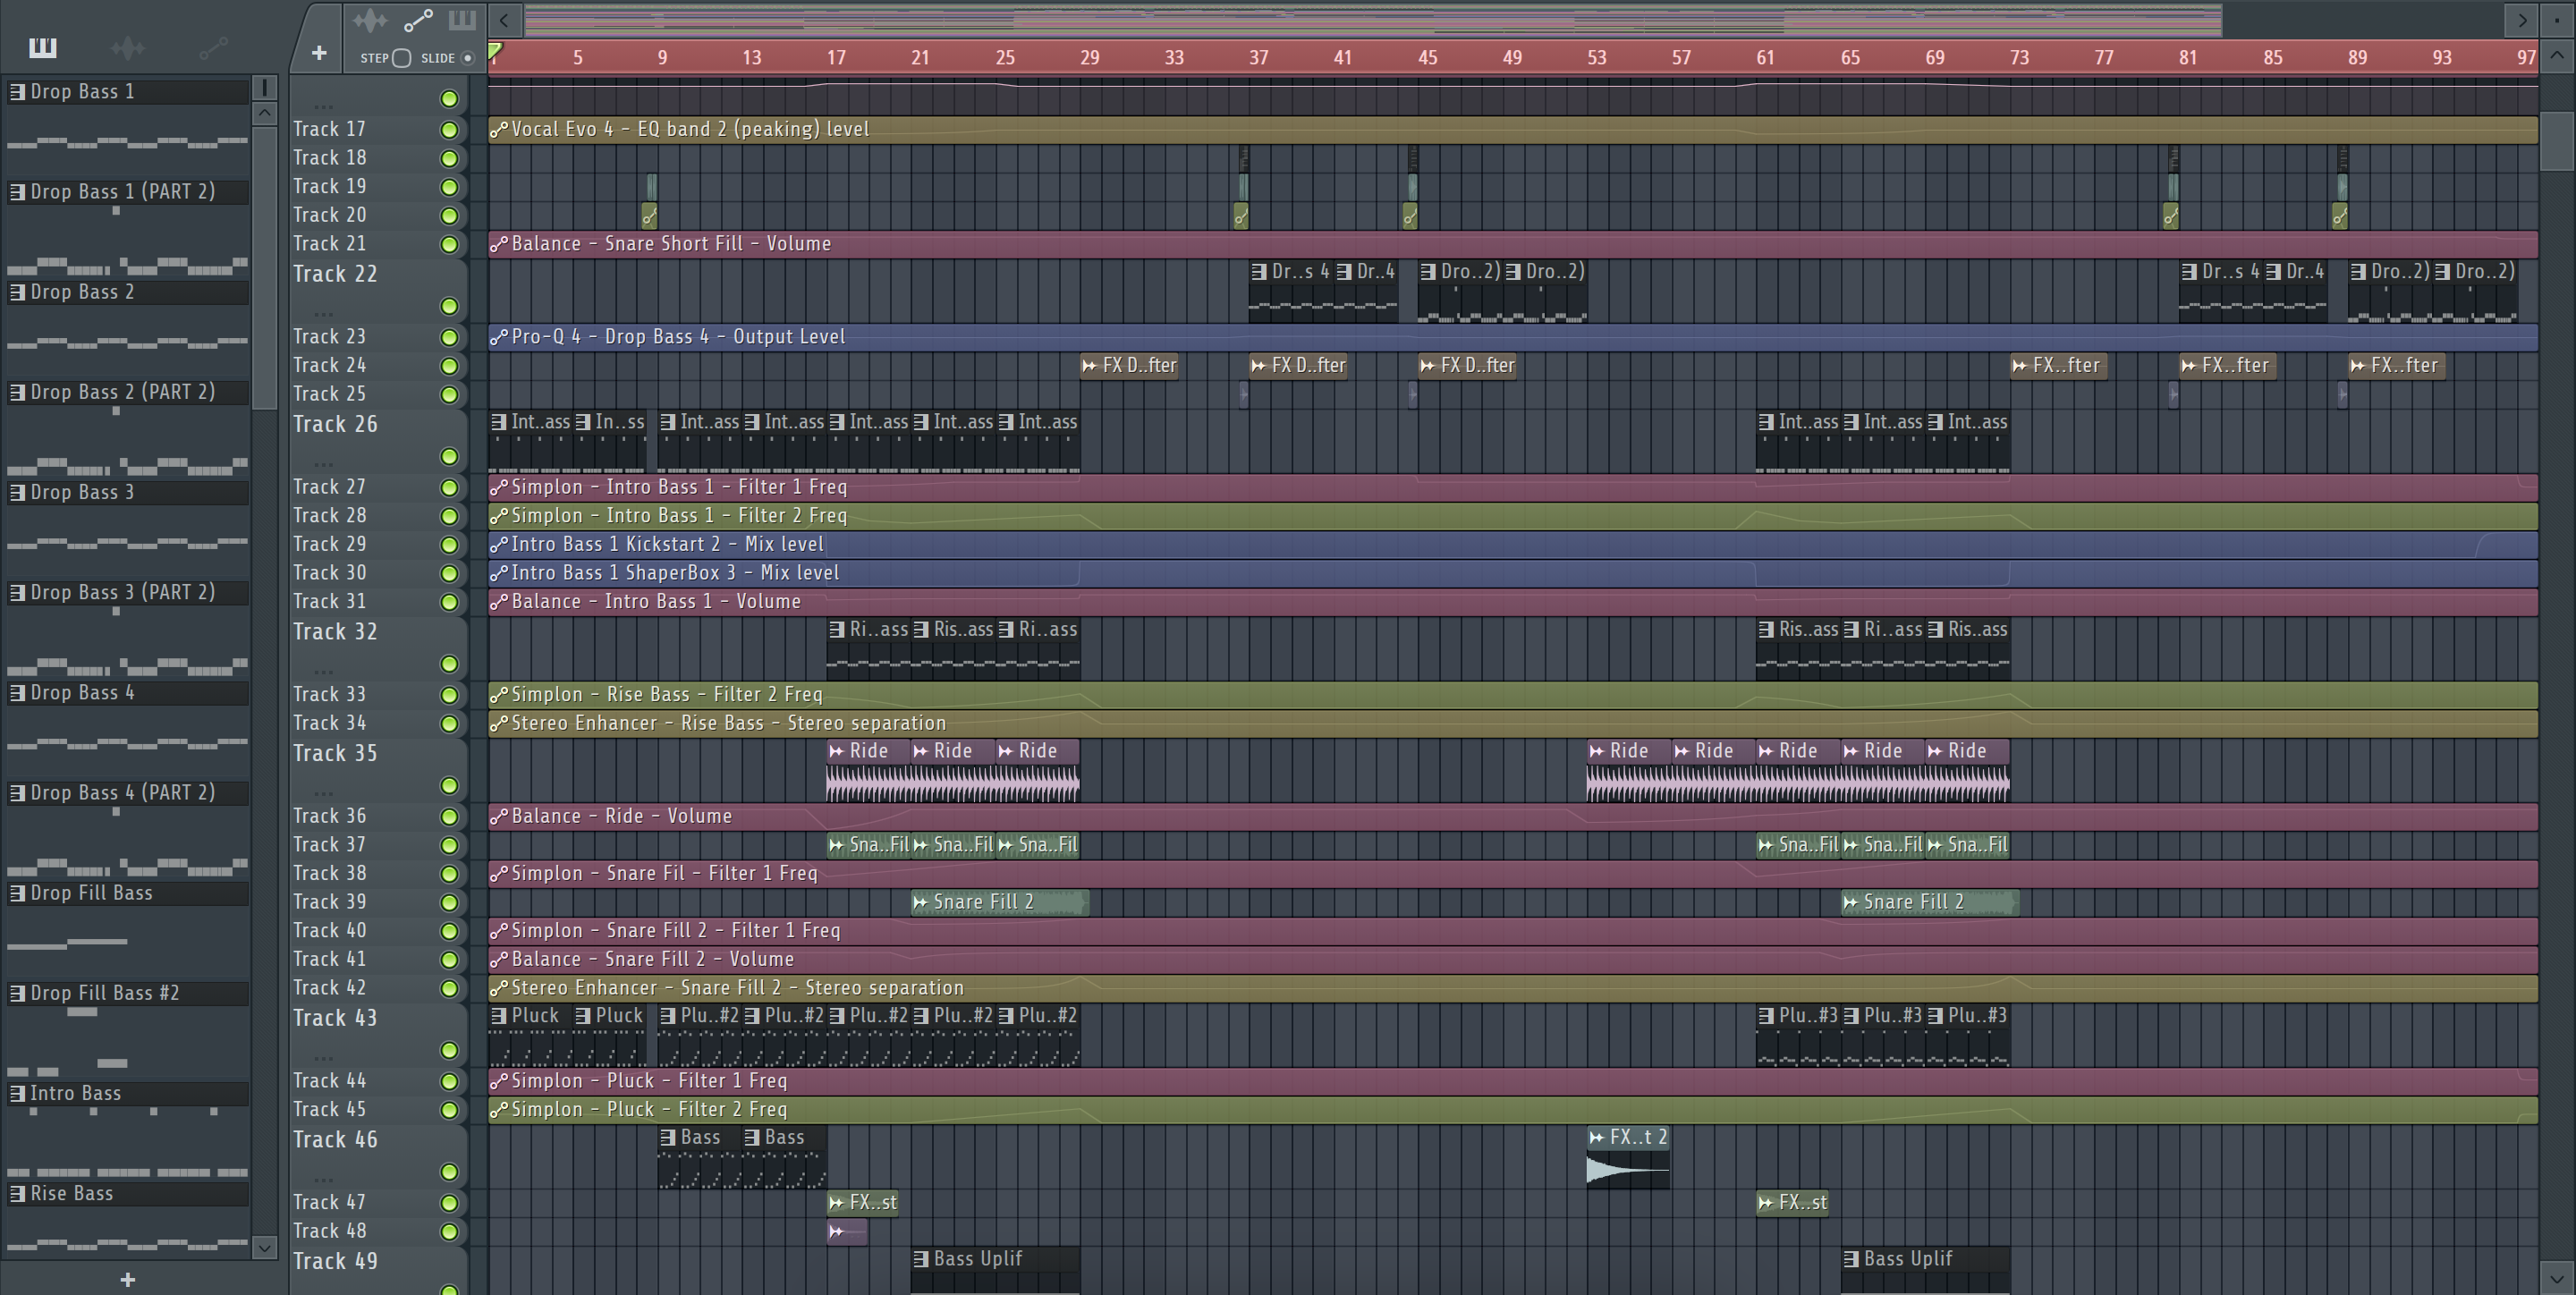
Task: Click the picker top button above the scroll arrow
Action: [264, 88]
